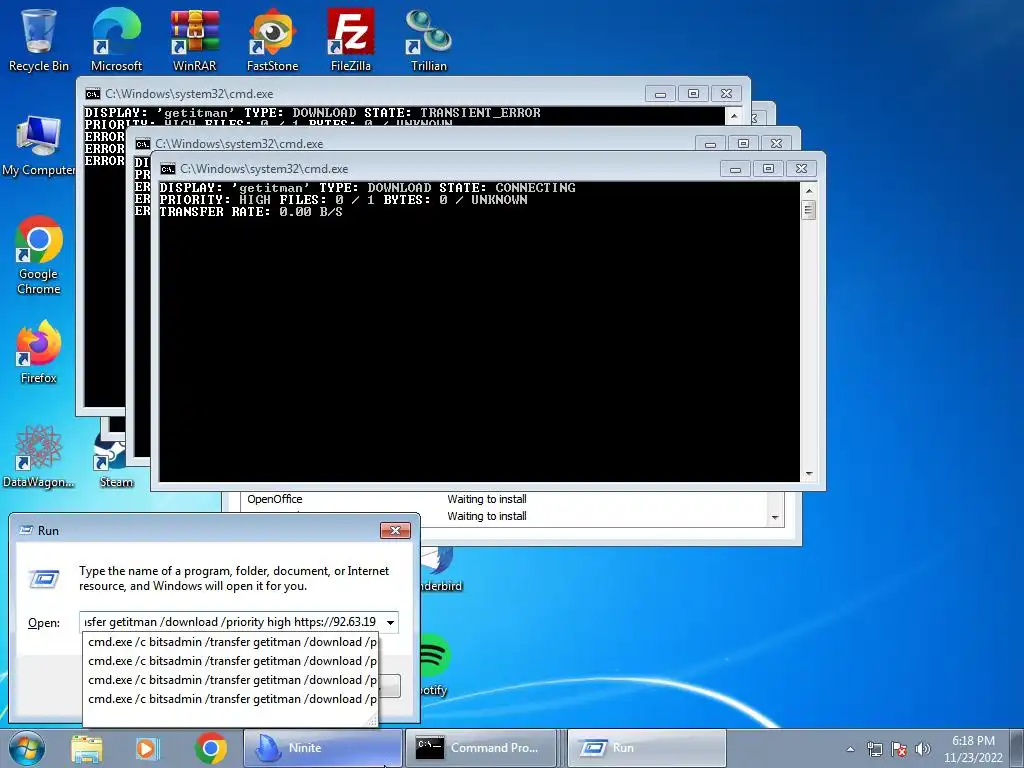Minimize the front CONNECTING cmd window
Image resolution: width=1024 pixels, height=768 pixels.
coord(735,169)
